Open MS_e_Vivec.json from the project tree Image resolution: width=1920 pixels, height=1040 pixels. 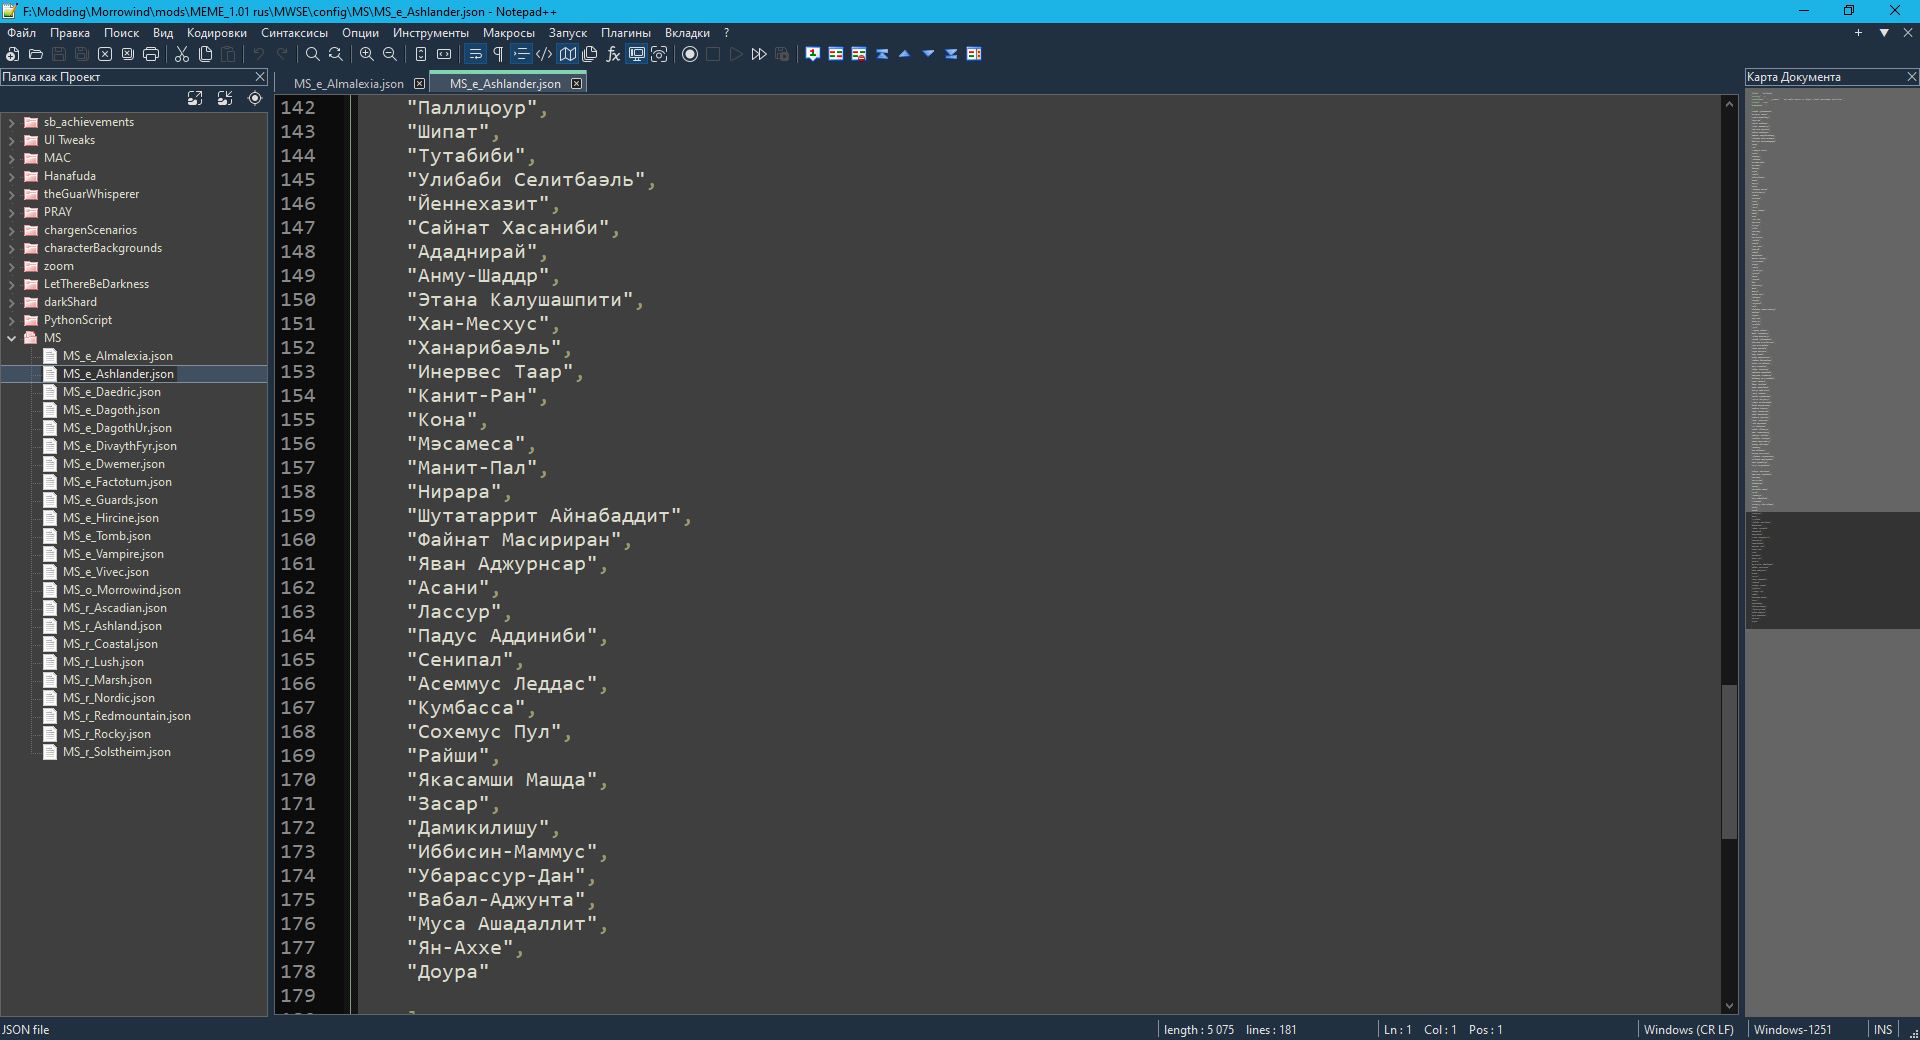click(x=105, y=572)
